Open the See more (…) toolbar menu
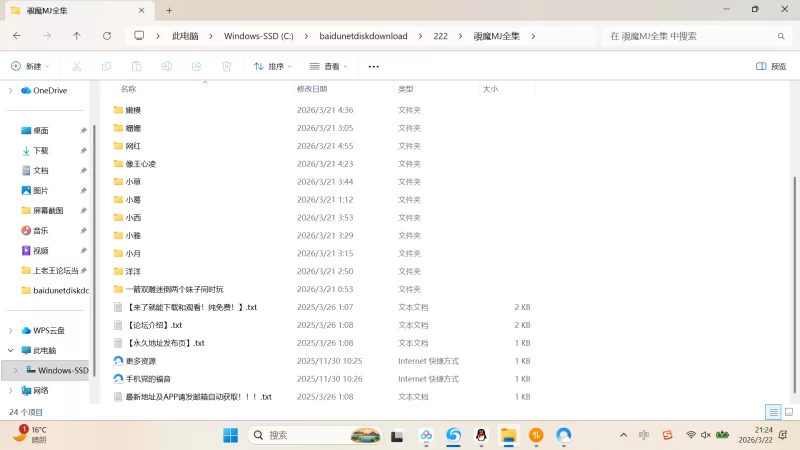 coord(374,66)
